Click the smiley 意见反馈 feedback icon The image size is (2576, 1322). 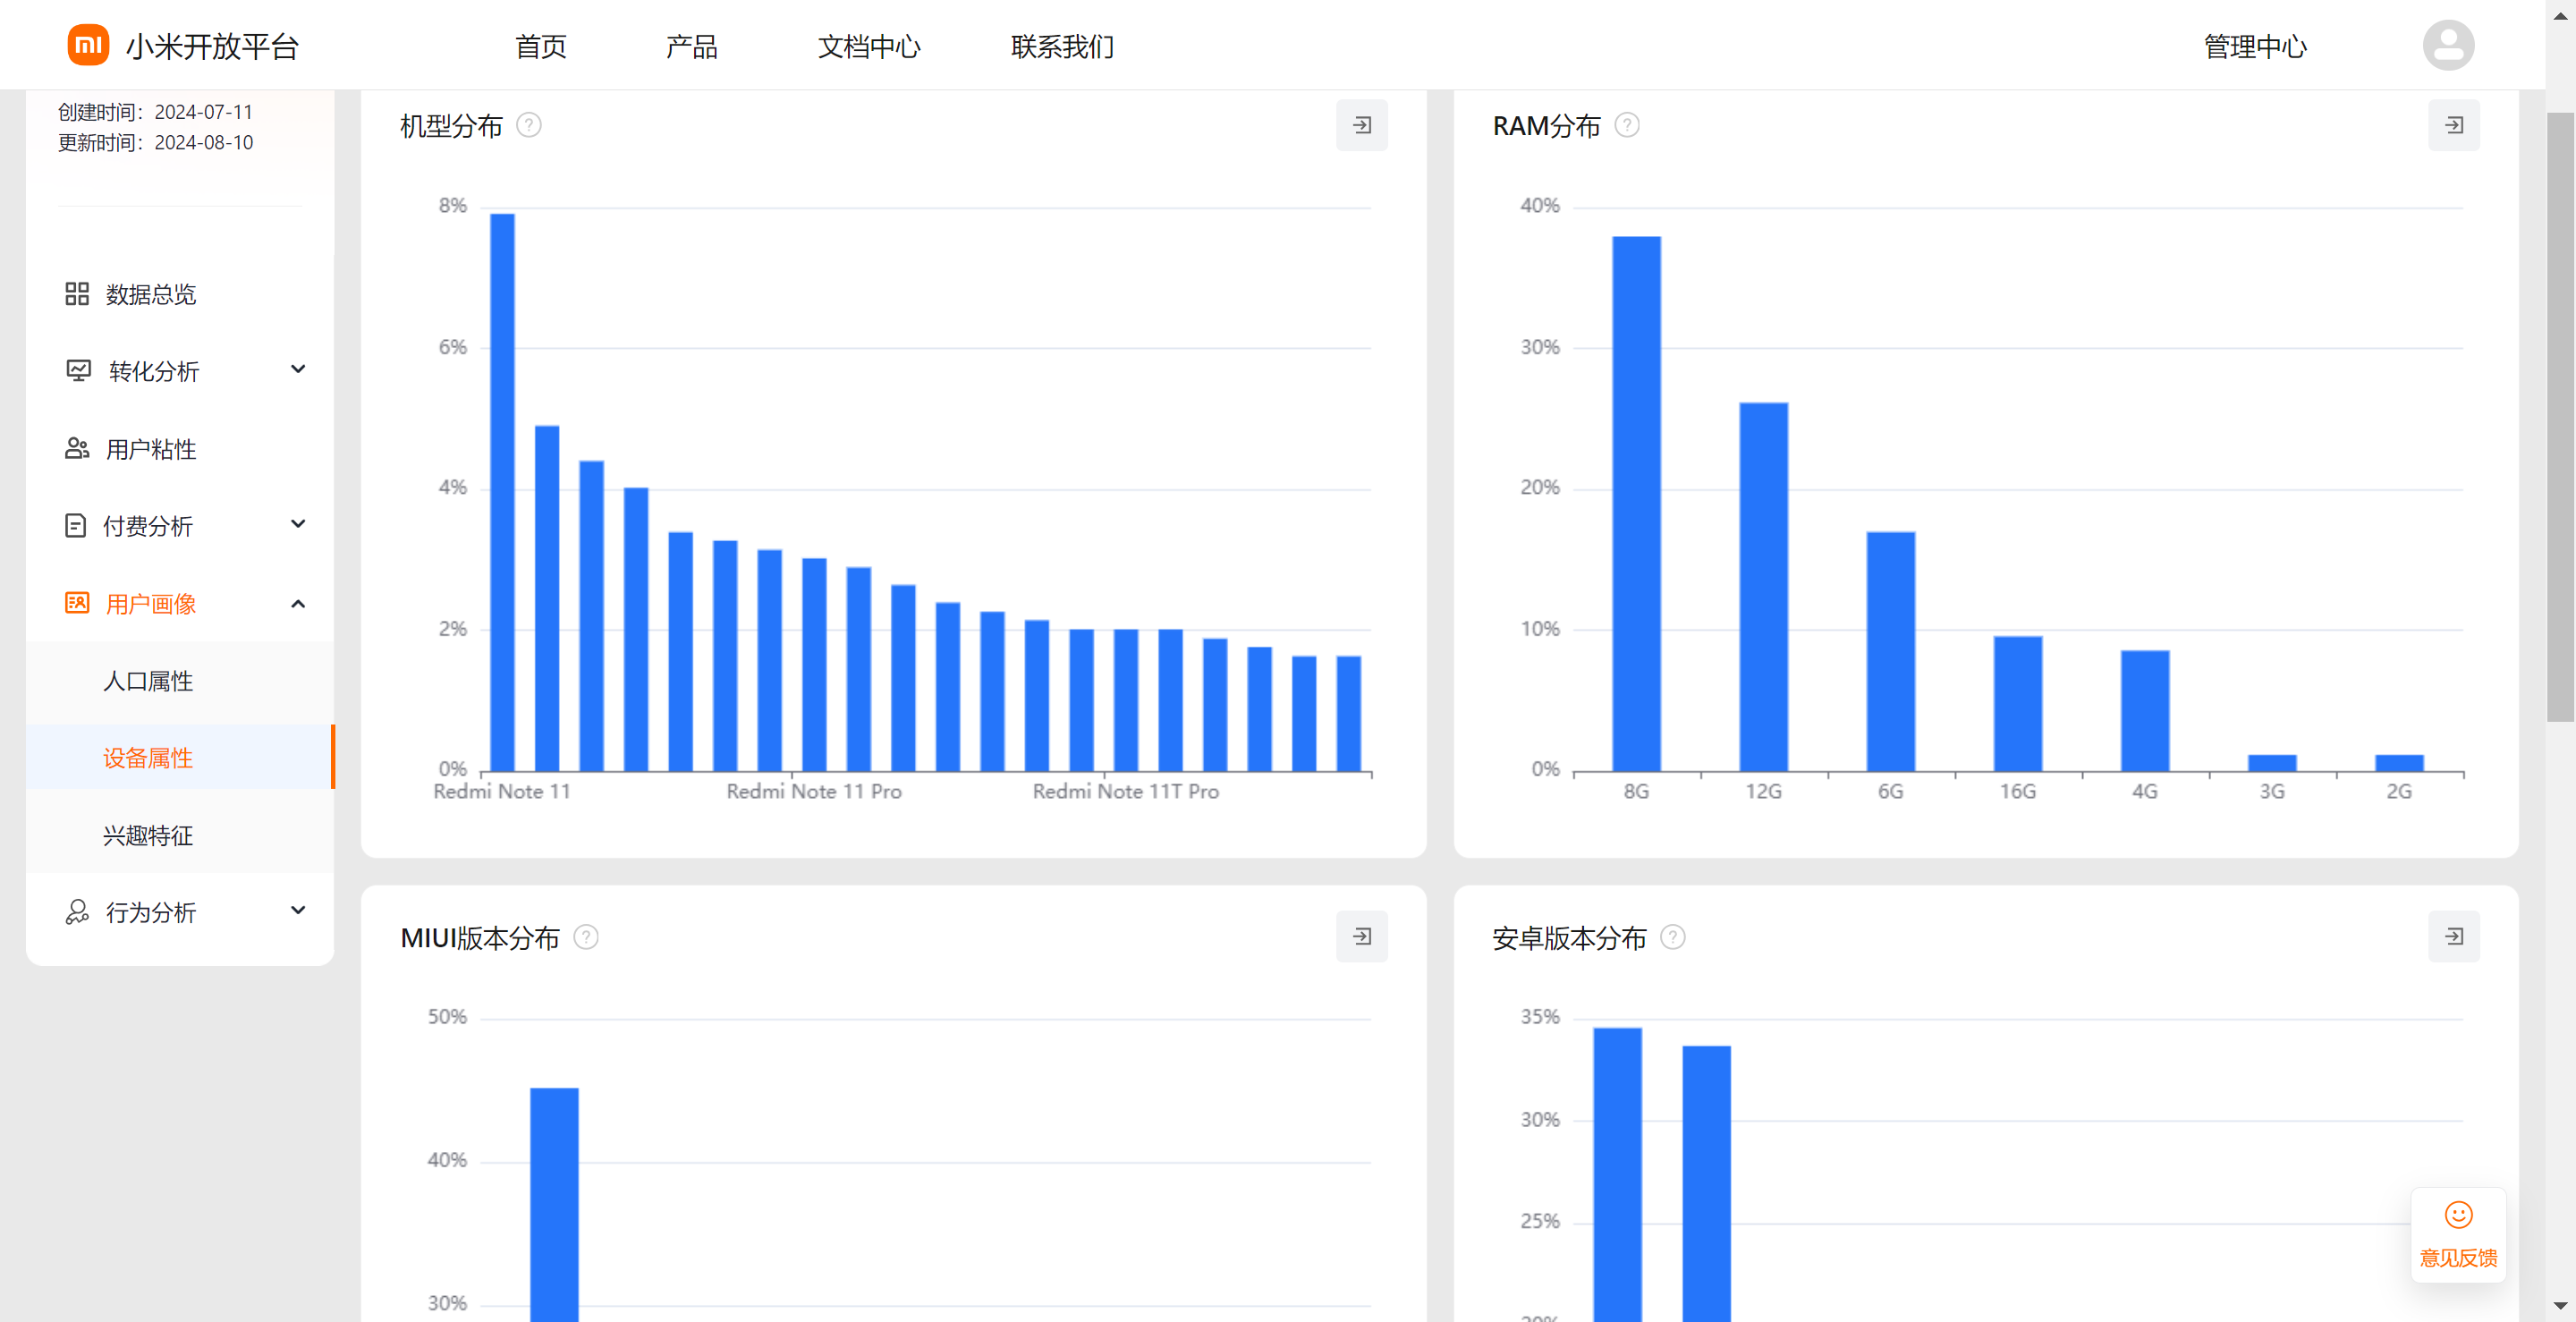coord(2459,1215)
